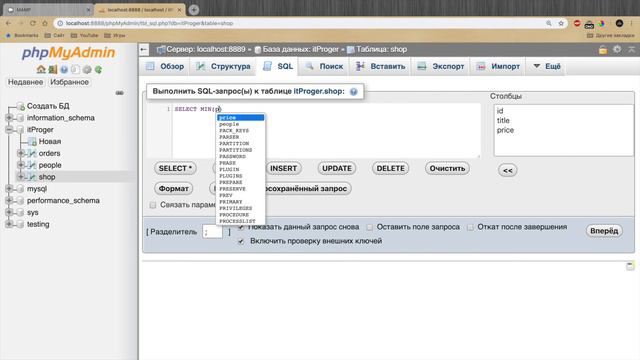Bookmark page with the star icon
640x360 pixels.
tap(561, 23)
